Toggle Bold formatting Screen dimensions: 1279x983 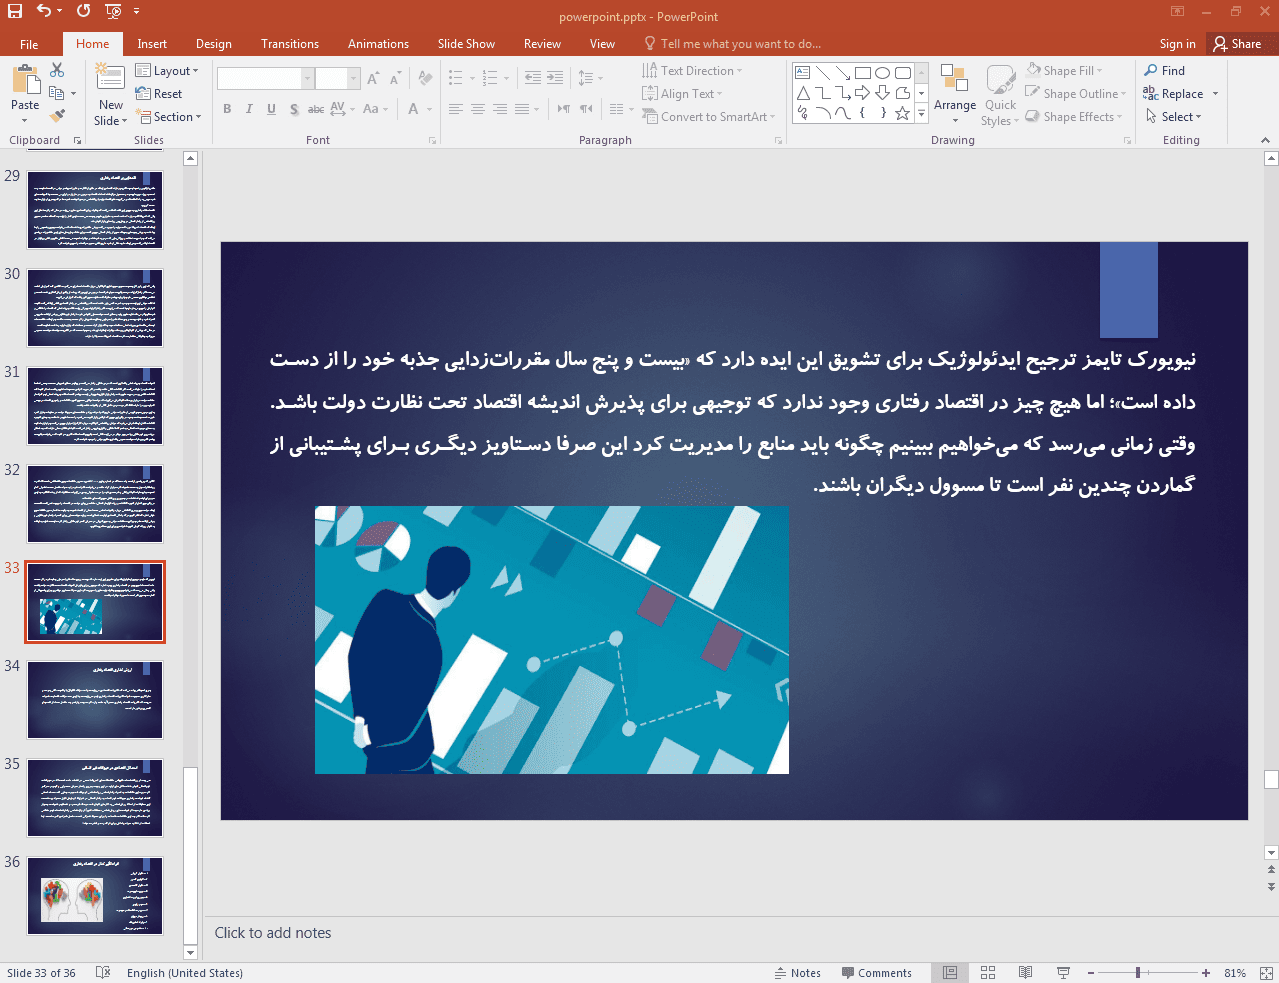(x=227, y=109)
